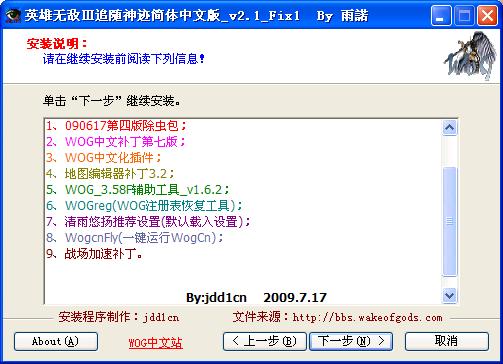Select line 清雨悠扬推荐设置

click(x=148, y=221)
